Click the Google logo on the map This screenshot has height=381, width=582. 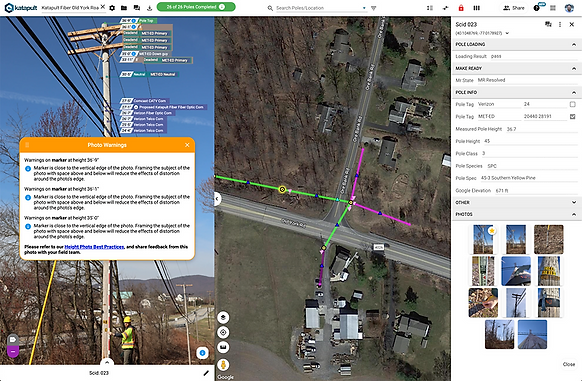tap(226, 377)
